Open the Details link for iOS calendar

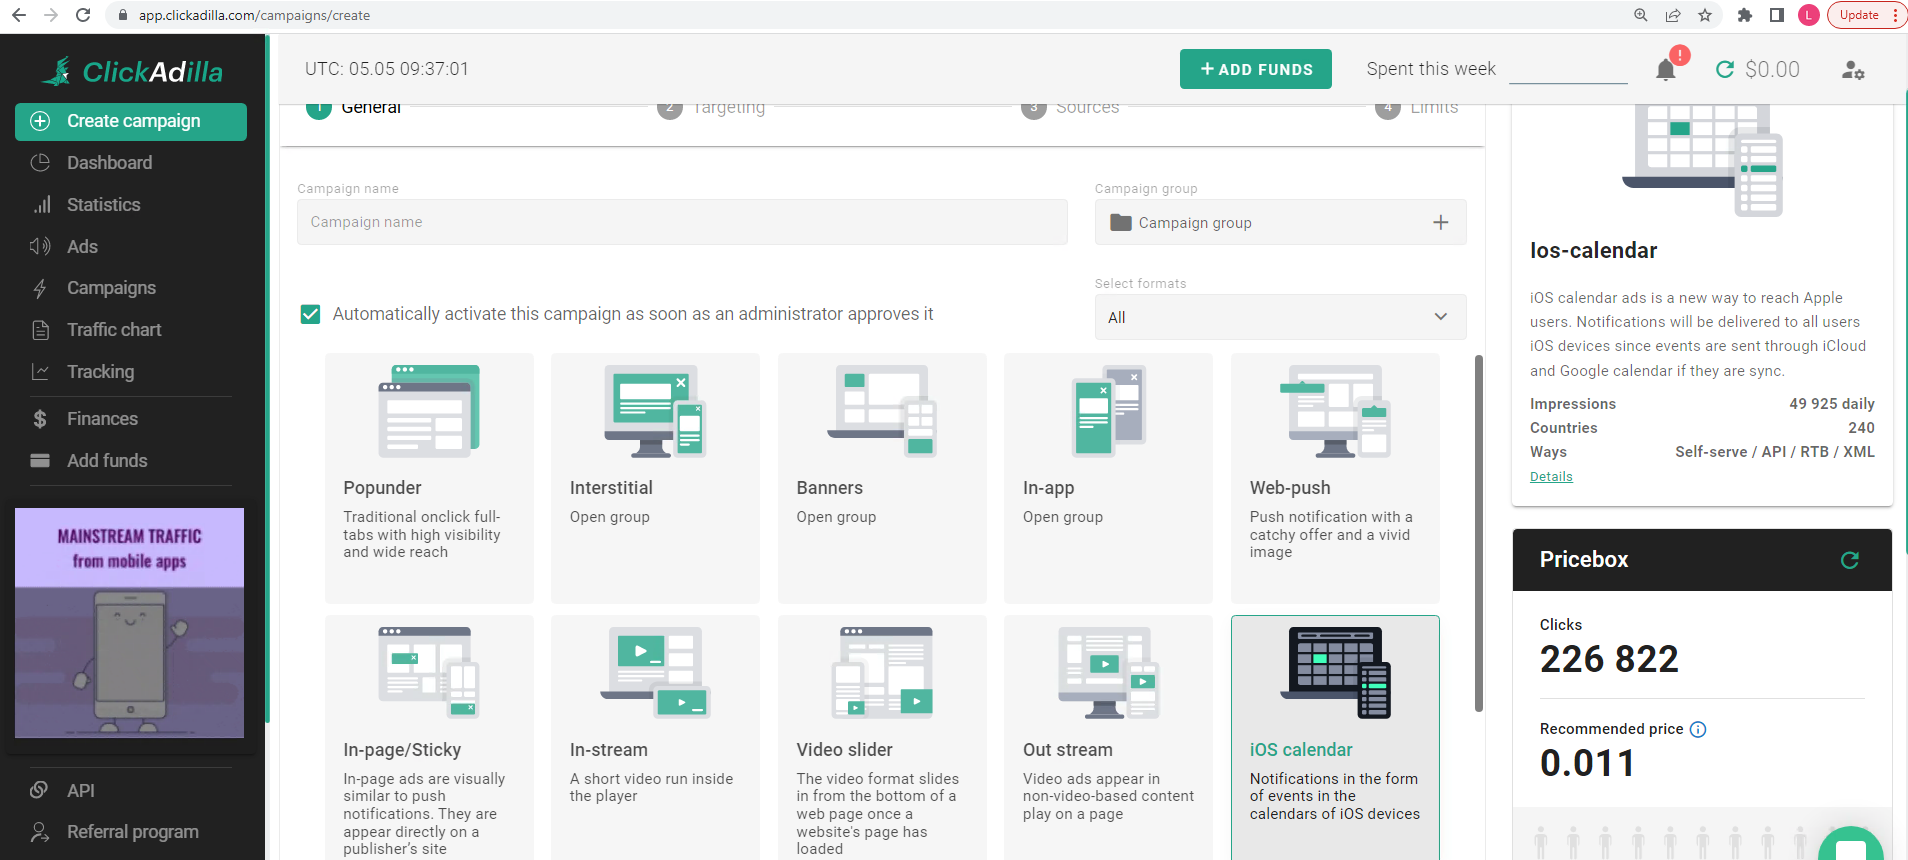[1551, 477]
